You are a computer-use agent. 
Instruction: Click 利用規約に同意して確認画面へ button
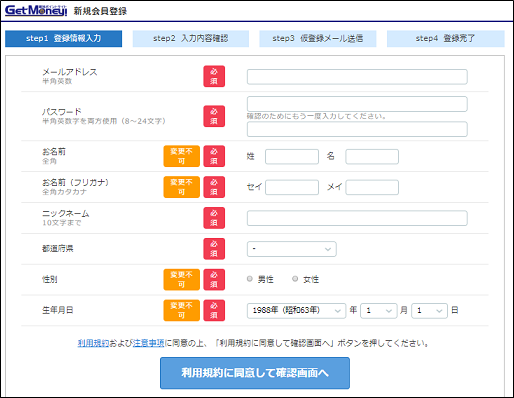point(255,373)
